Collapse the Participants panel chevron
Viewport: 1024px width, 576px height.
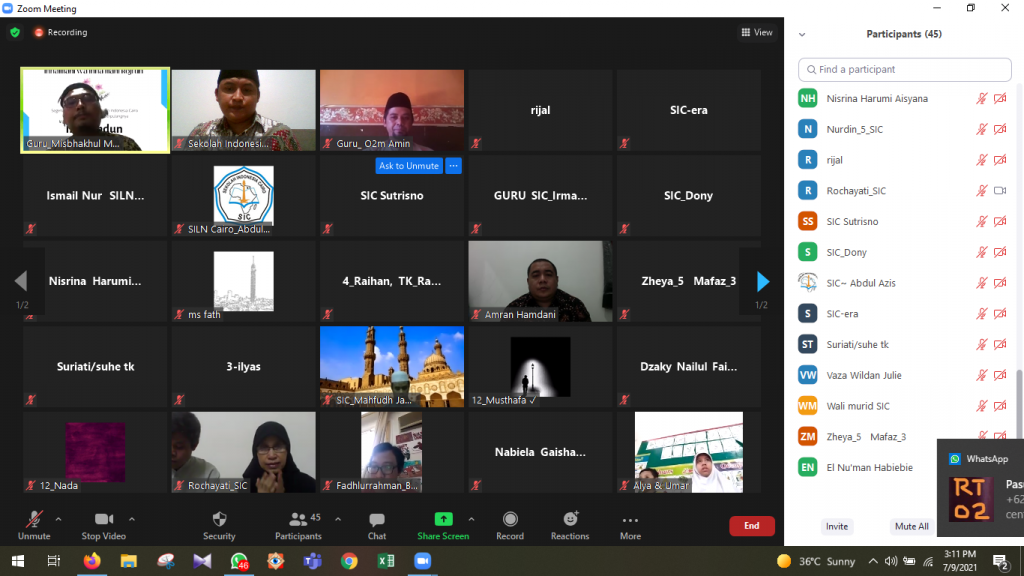coord(802,34)
